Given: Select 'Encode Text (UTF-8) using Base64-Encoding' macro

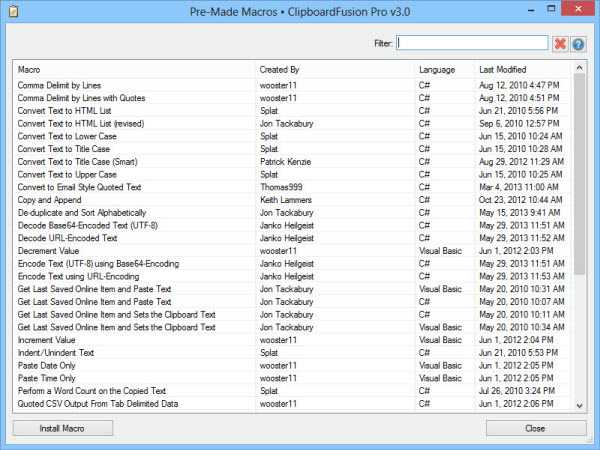Looking at the screenshot, I should [x=293, y=264].
